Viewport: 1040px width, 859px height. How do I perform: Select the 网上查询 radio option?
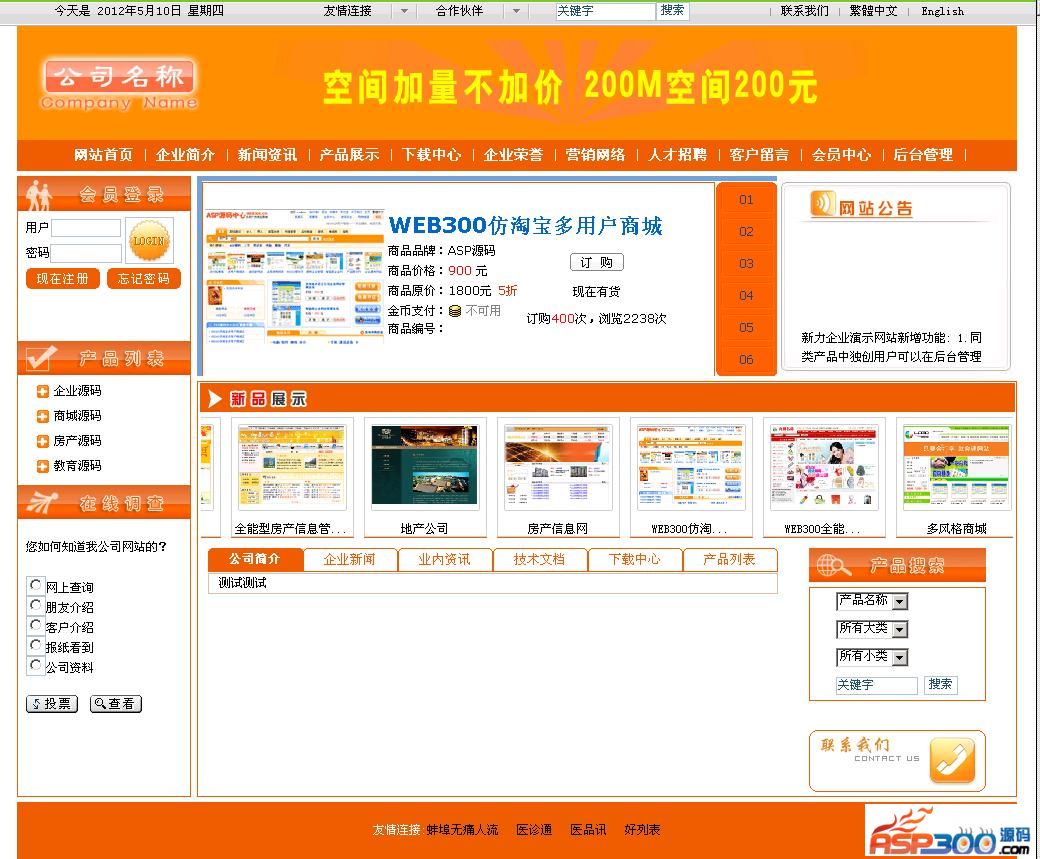pyautogui.click(x=36, y=585)
